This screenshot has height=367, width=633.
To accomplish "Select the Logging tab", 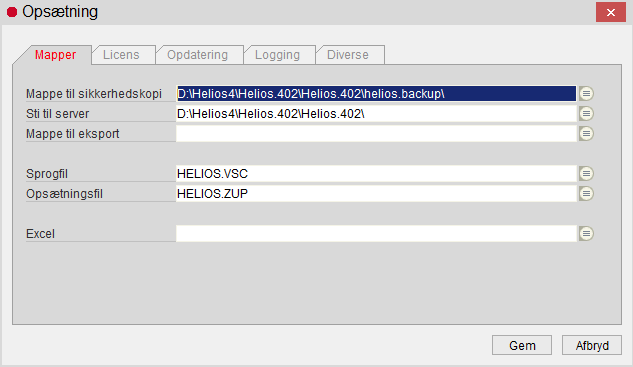I will 279,55.
